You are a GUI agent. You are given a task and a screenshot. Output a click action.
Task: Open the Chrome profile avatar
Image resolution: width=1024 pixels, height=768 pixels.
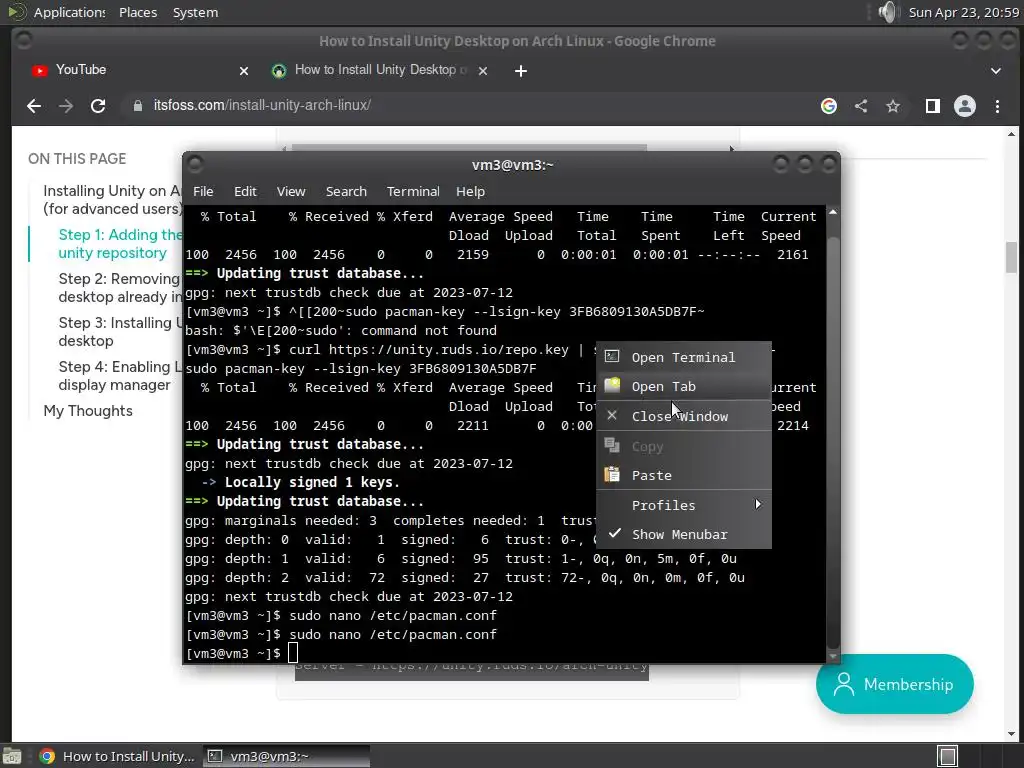pos(965,106)
